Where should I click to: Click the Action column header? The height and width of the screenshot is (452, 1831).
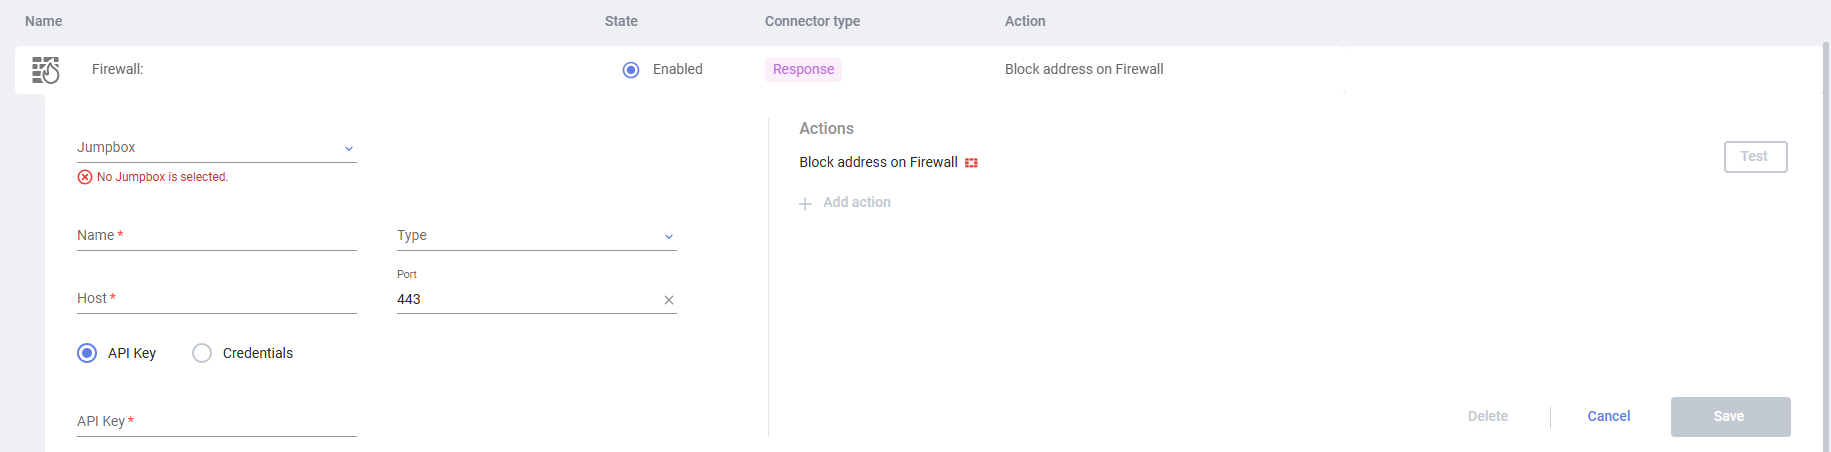1025,21
